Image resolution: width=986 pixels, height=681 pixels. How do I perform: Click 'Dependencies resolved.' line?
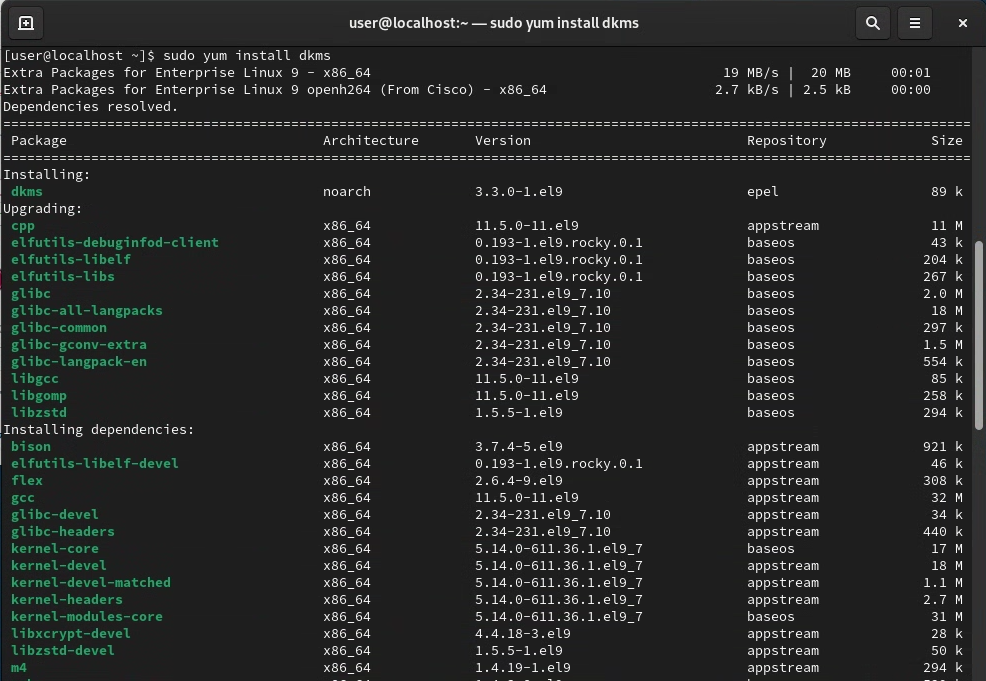[x=91, y=106]
